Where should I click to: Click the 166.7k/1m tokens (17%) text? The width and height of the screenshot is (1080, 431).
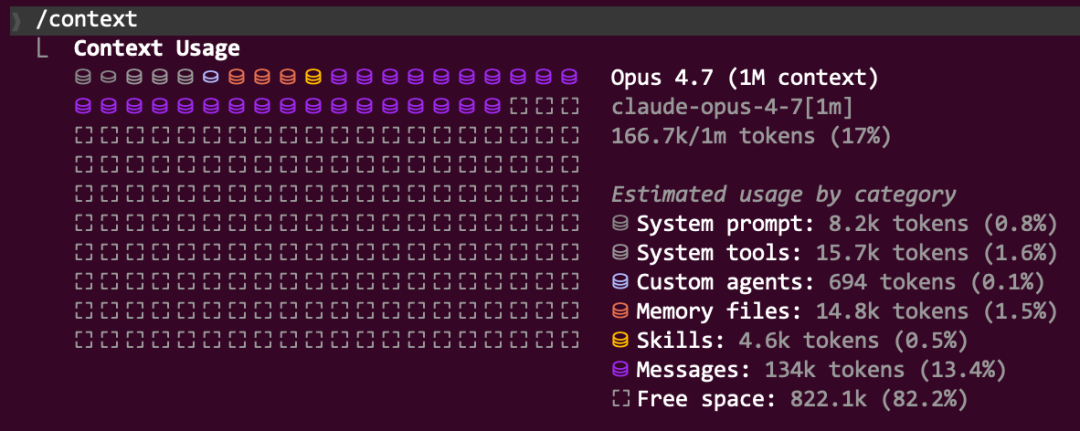coord(750,135)
